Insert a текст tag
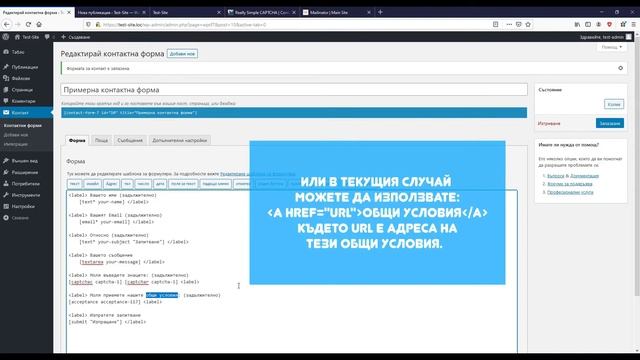The height and width of the screenshot is (360, 640). tap(74, 184)
